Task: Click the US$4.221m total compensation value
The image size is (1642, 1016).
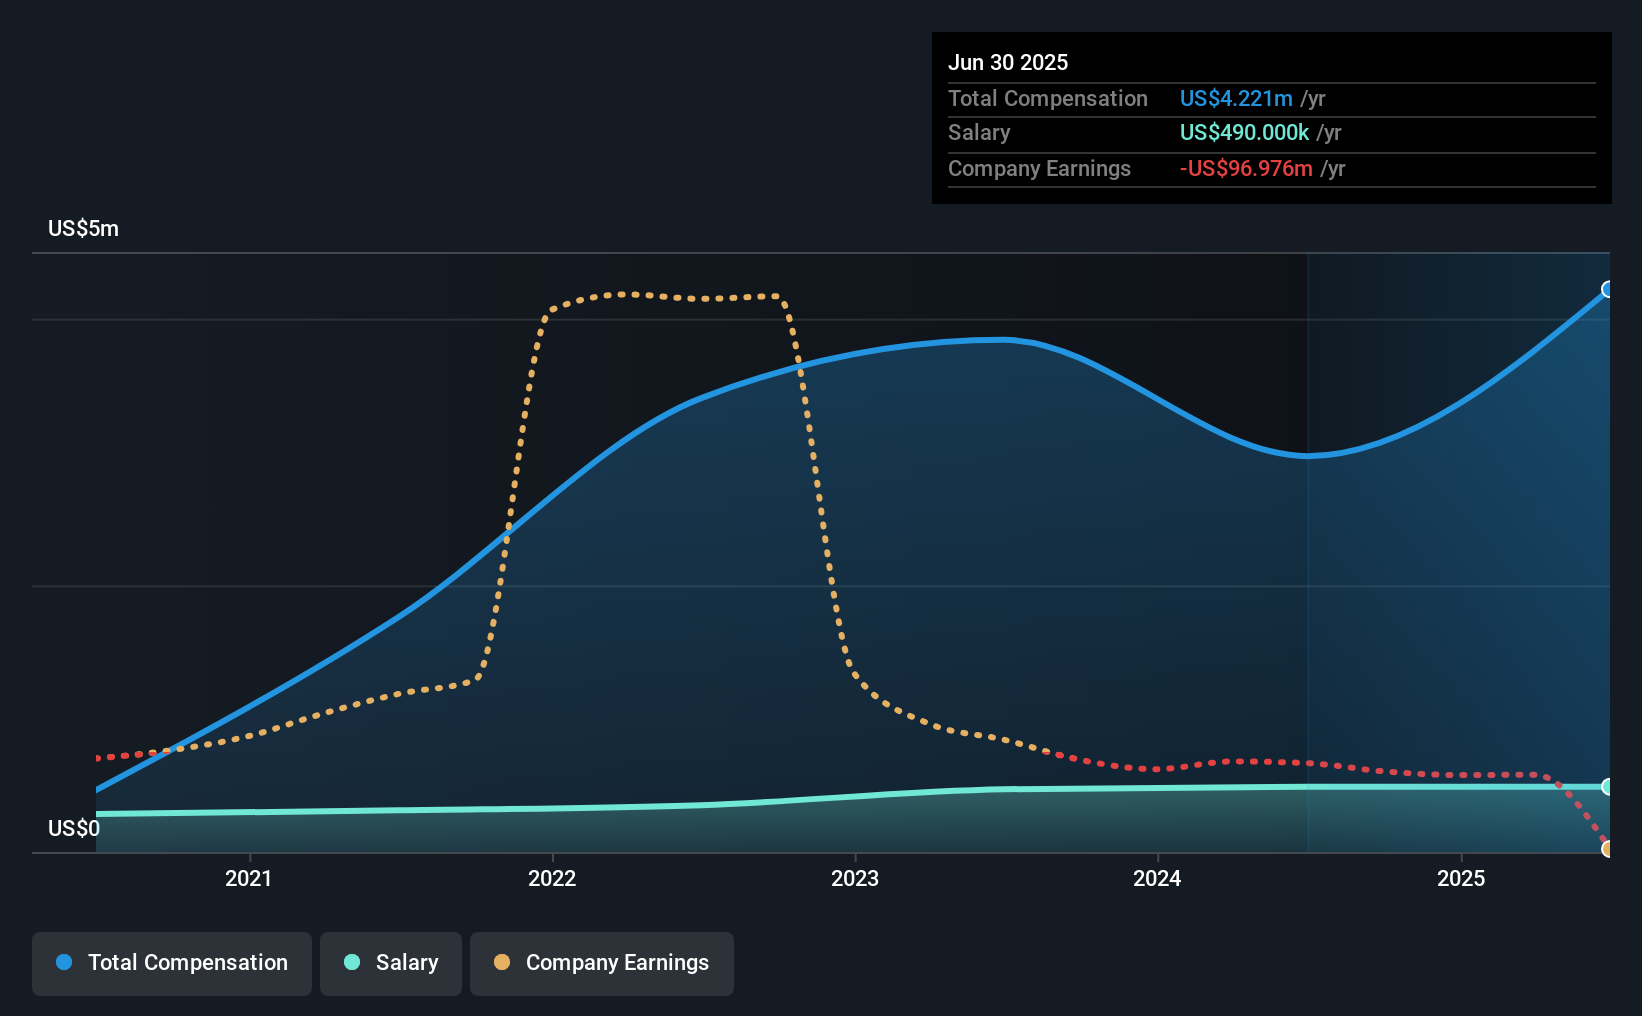Action: tap(1236, 98)
